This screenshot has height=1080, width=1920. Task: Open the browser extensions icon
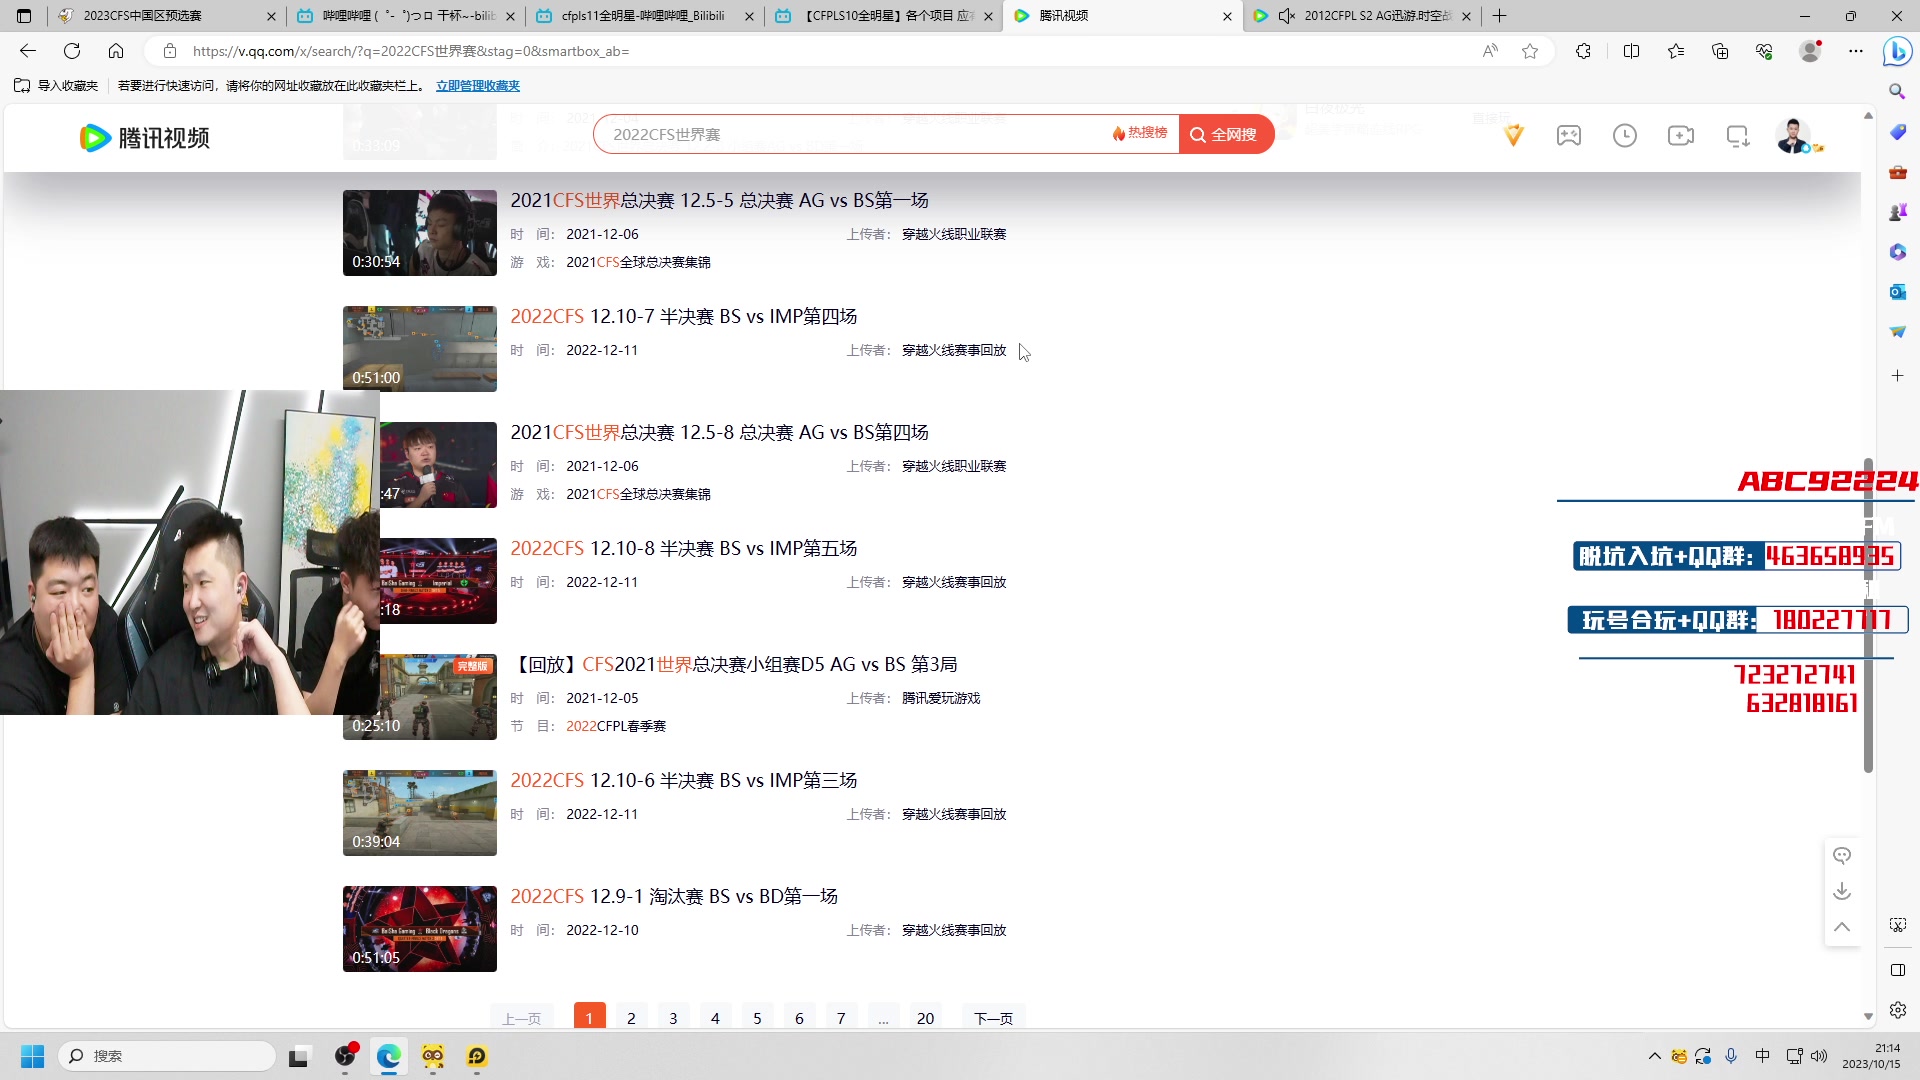tap(1583, 51)
